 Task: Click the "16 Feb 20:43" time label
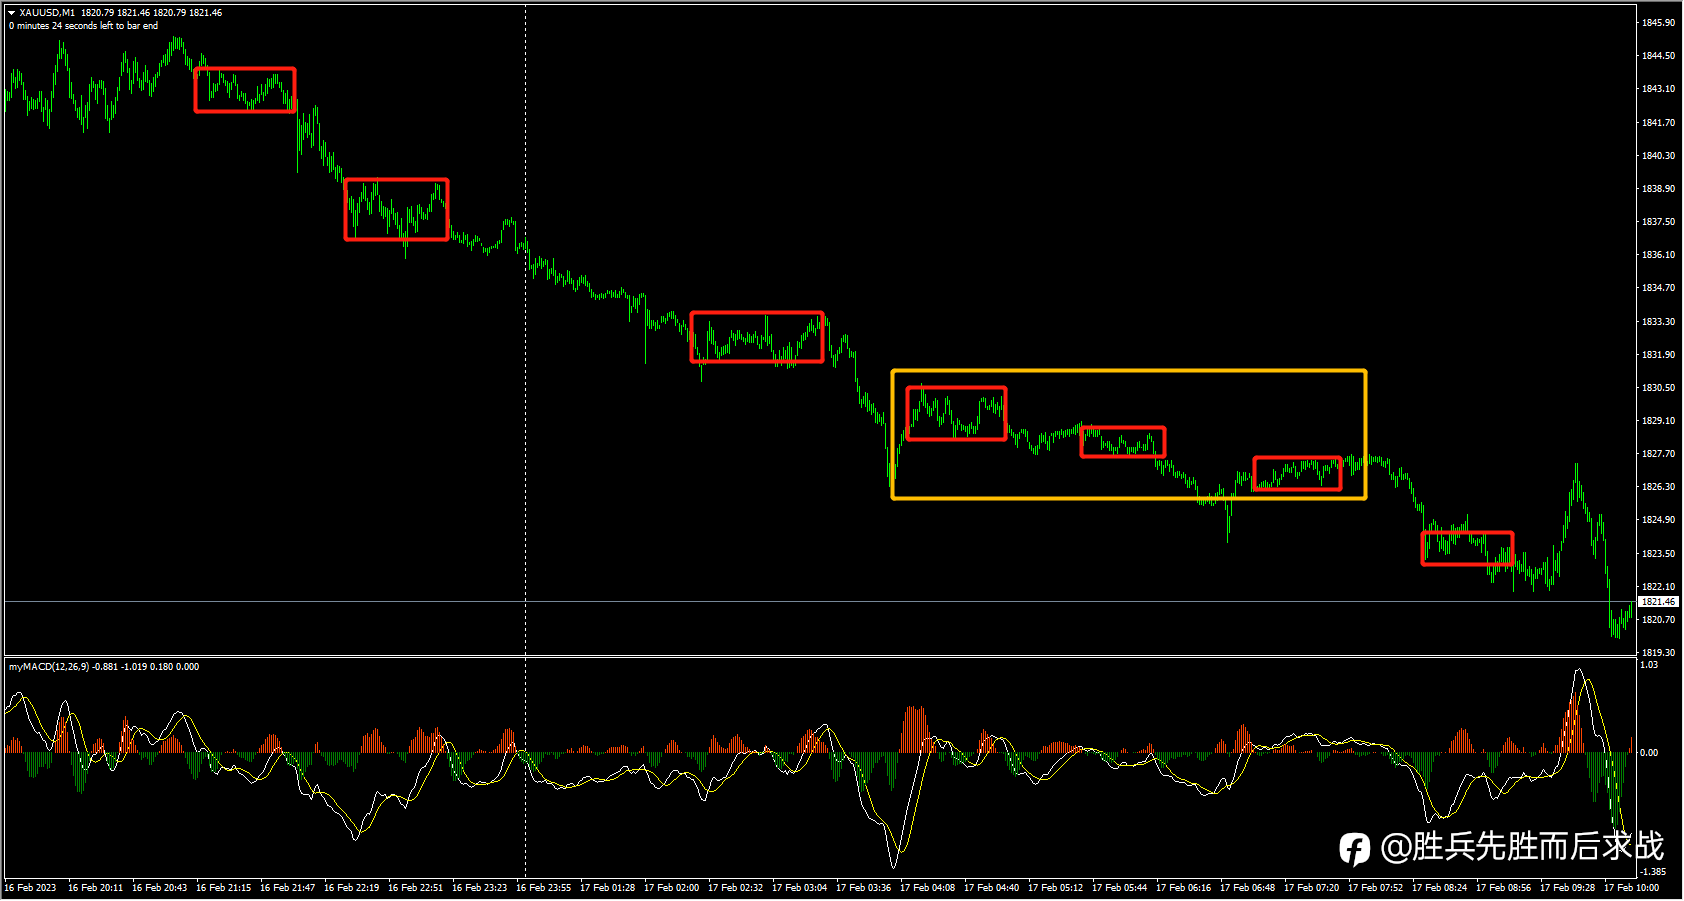tap(159, 888)
